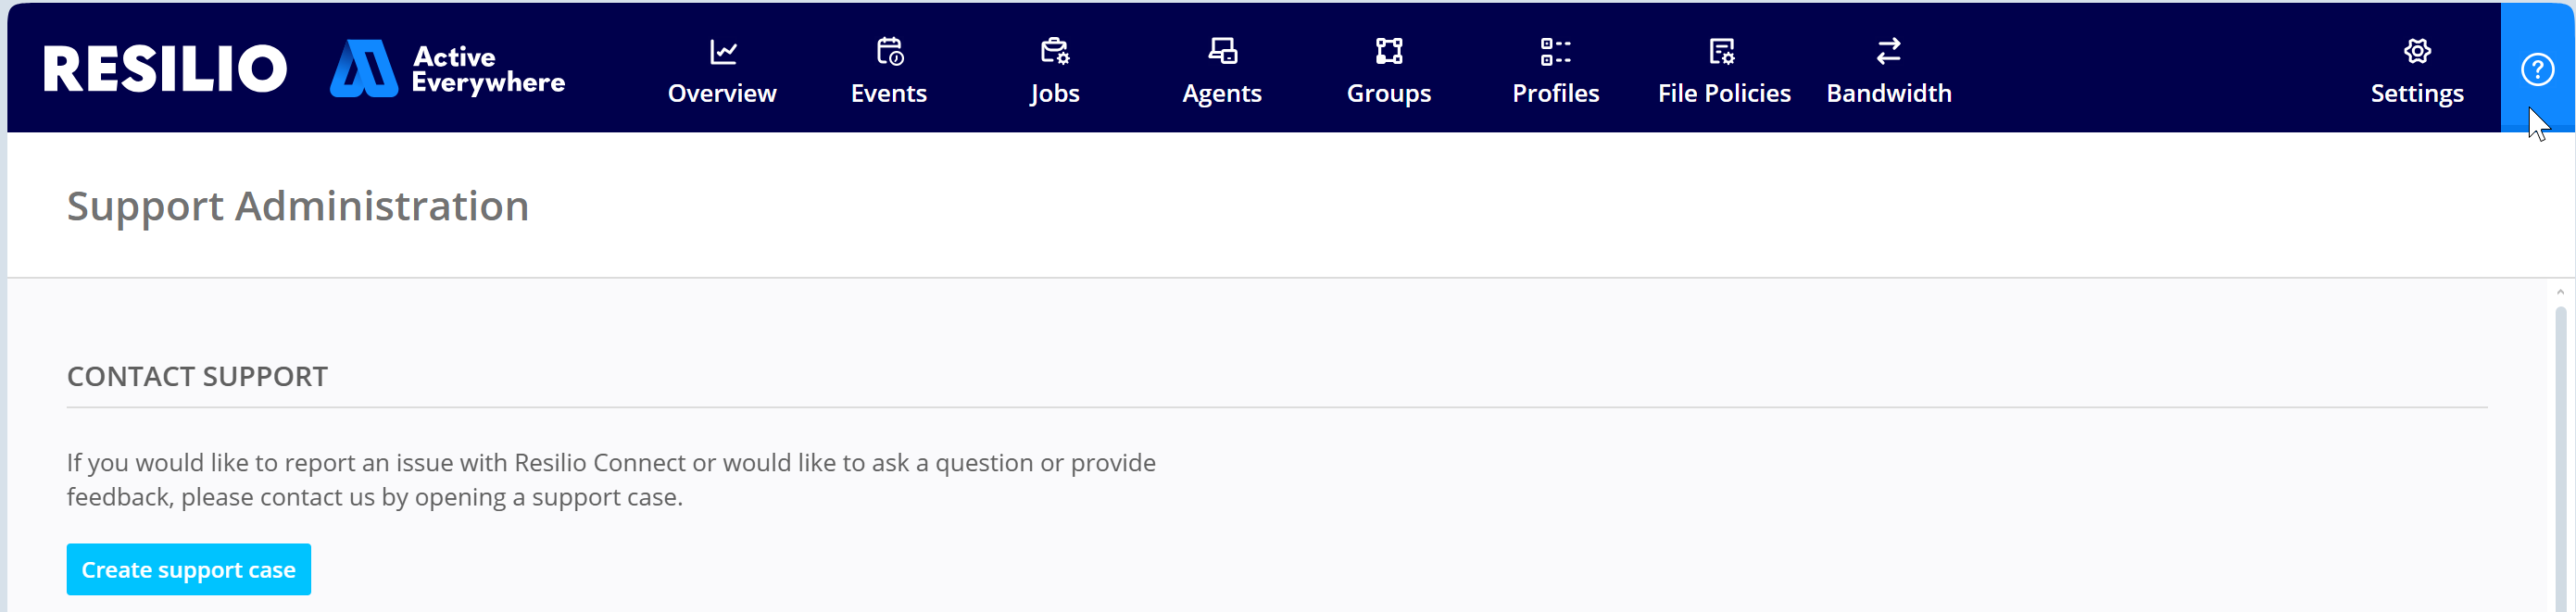Select the Overview menu label
The height and width of the screenshot is (612, 2576).
coord(722,94)
